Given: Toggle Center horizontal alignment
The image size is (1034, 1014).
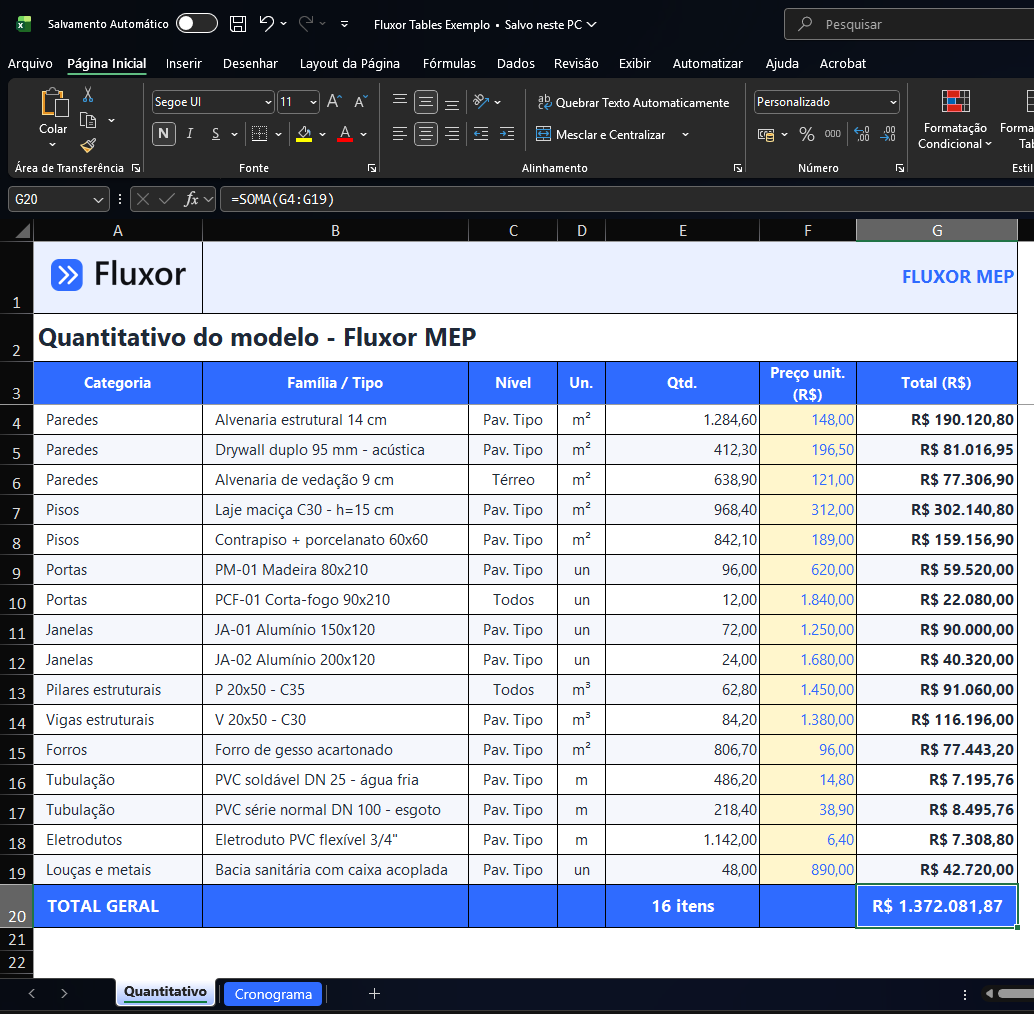Looking at the screenshot, I should [x=426, y=134].
